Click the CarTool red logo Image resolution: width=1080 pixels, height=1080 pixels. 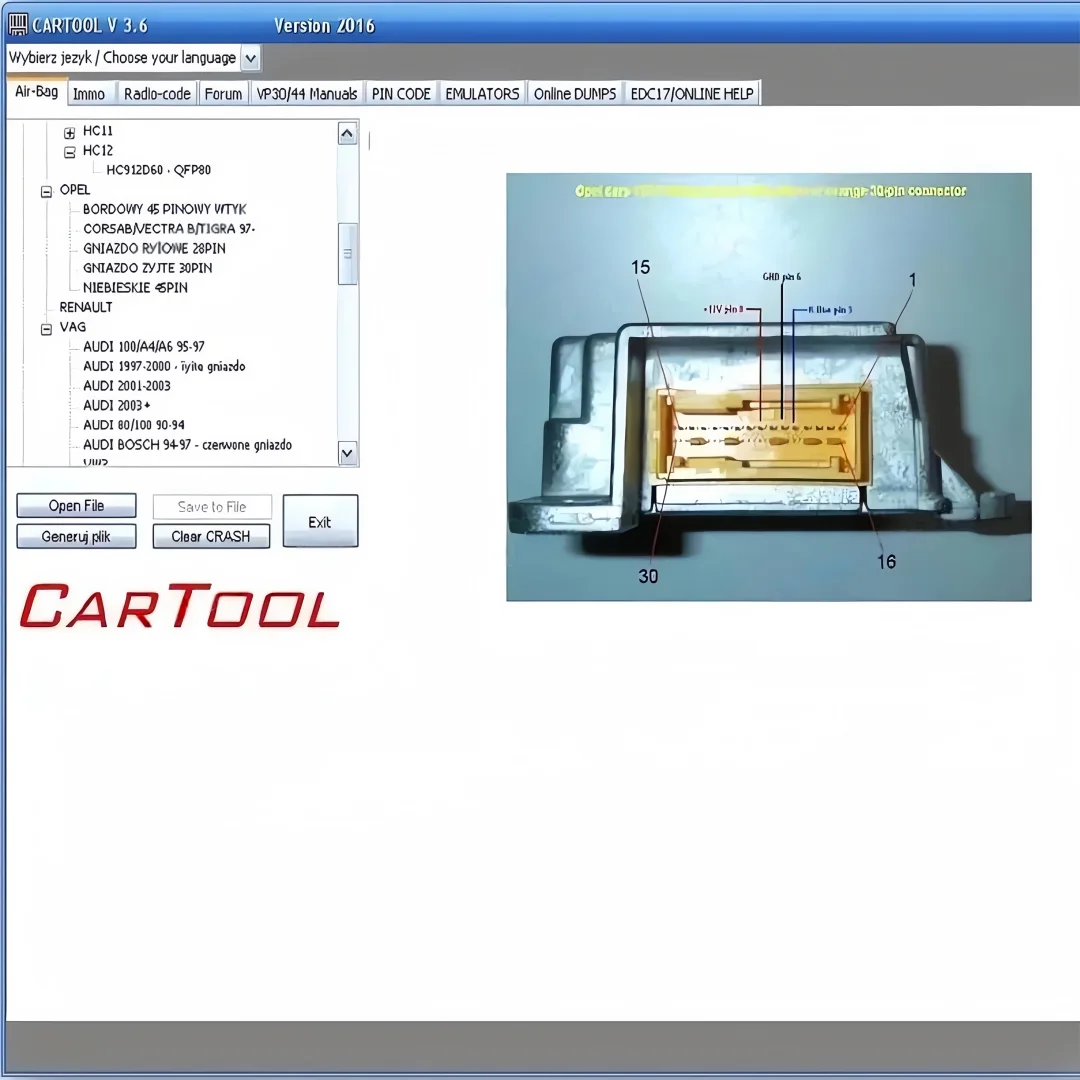[180, 606]
